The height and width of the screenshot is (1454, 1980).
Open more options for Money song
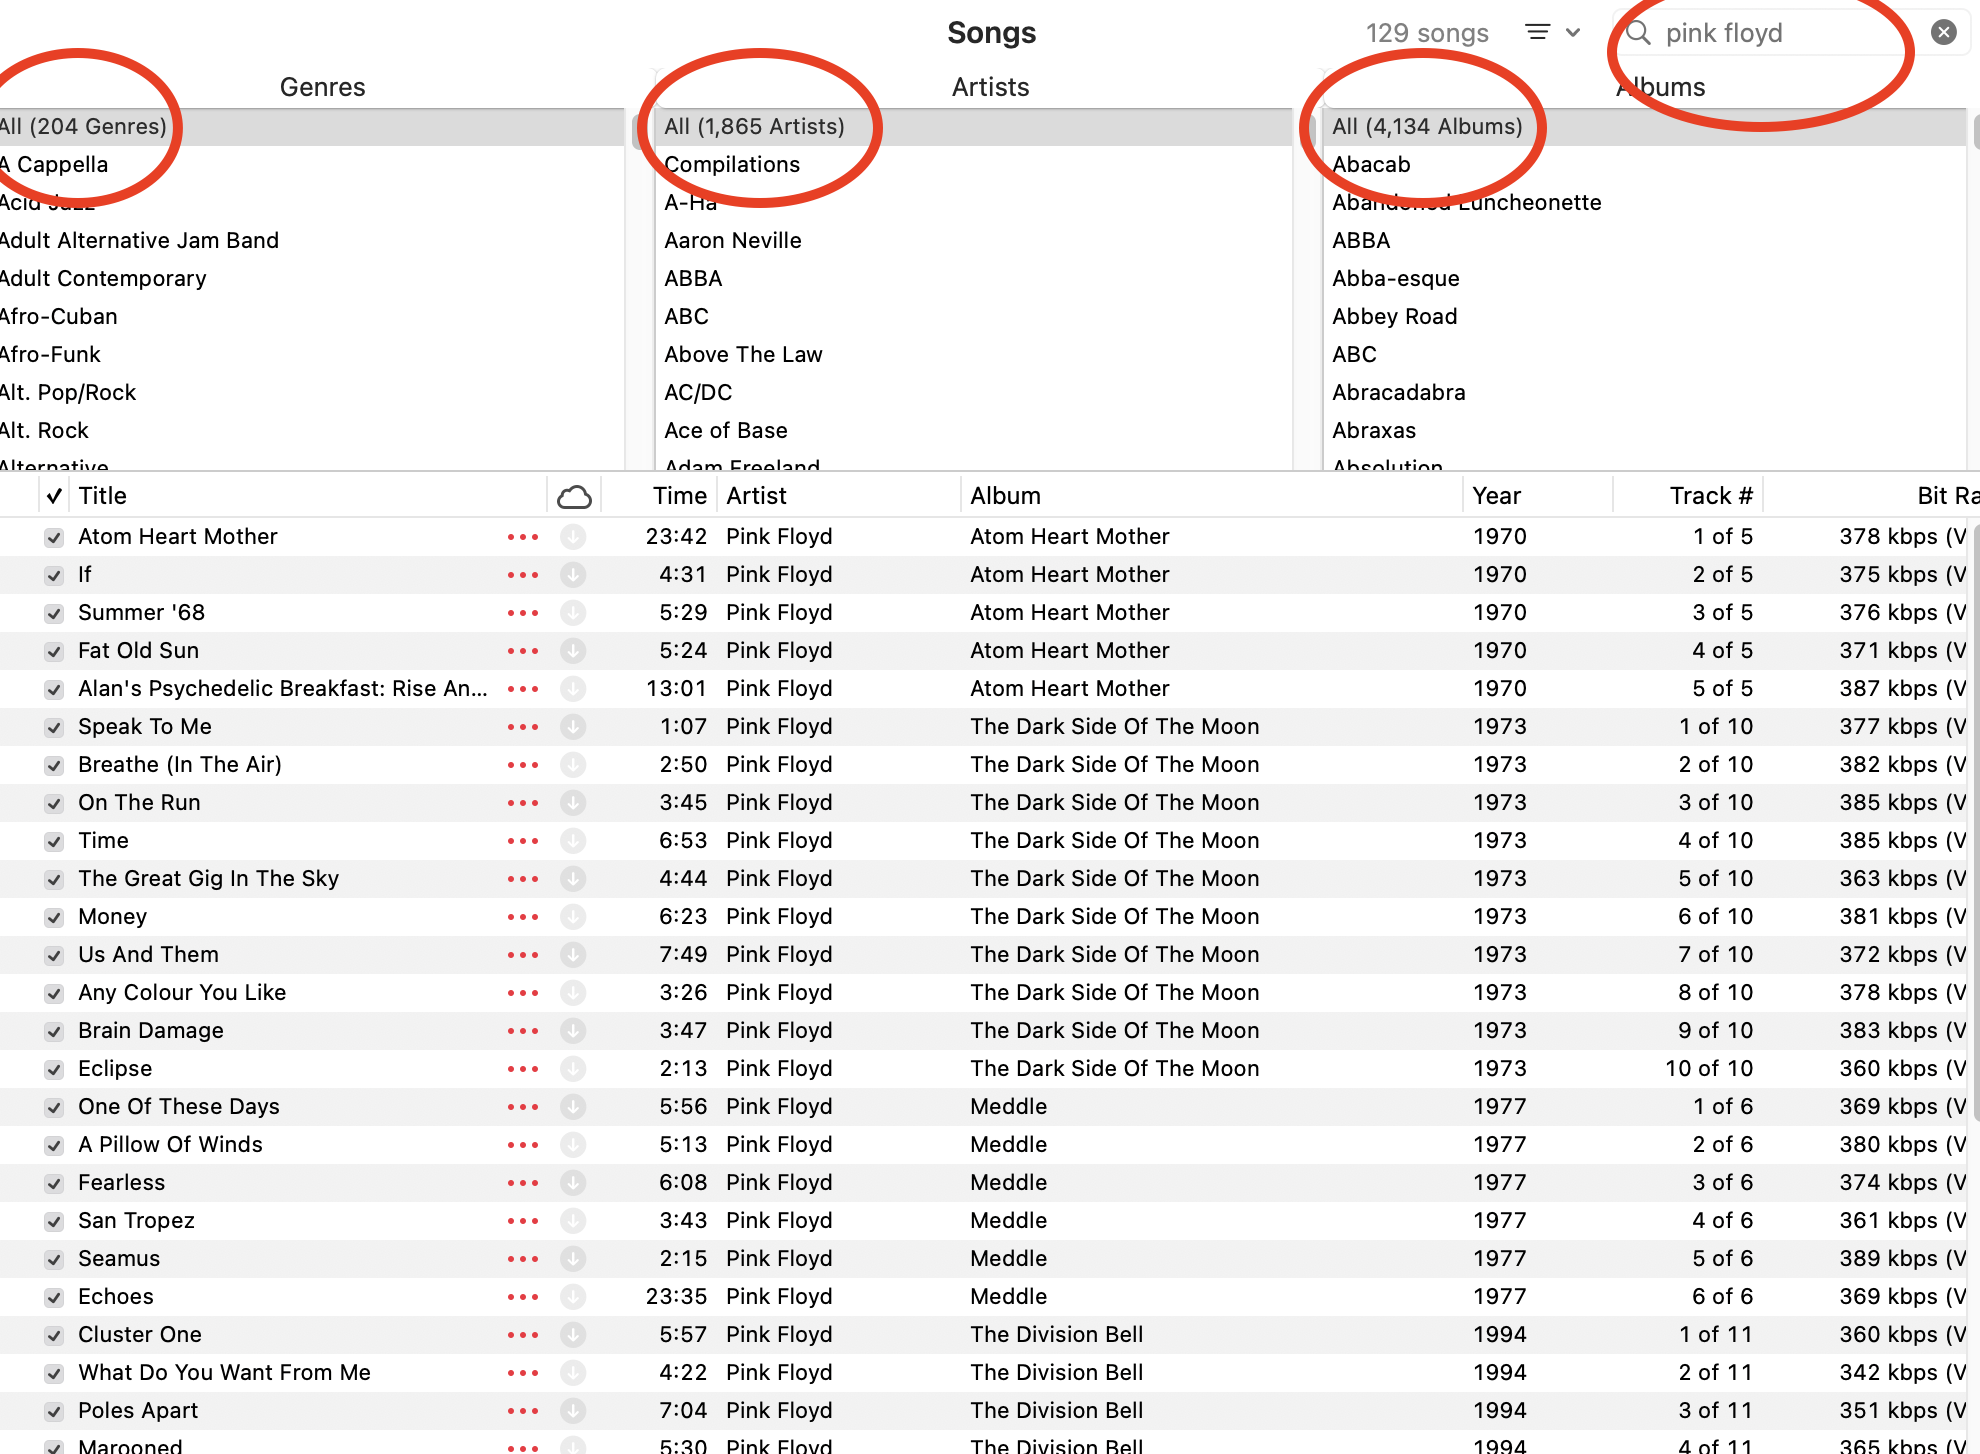(523, 917)
